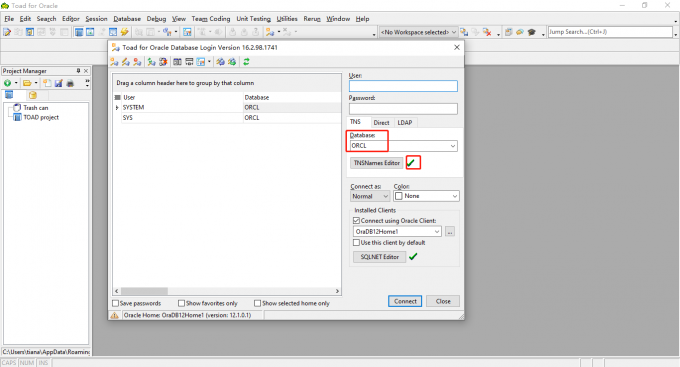
Task: Click the save project icon in Project Manager
Action: (59, 83)
